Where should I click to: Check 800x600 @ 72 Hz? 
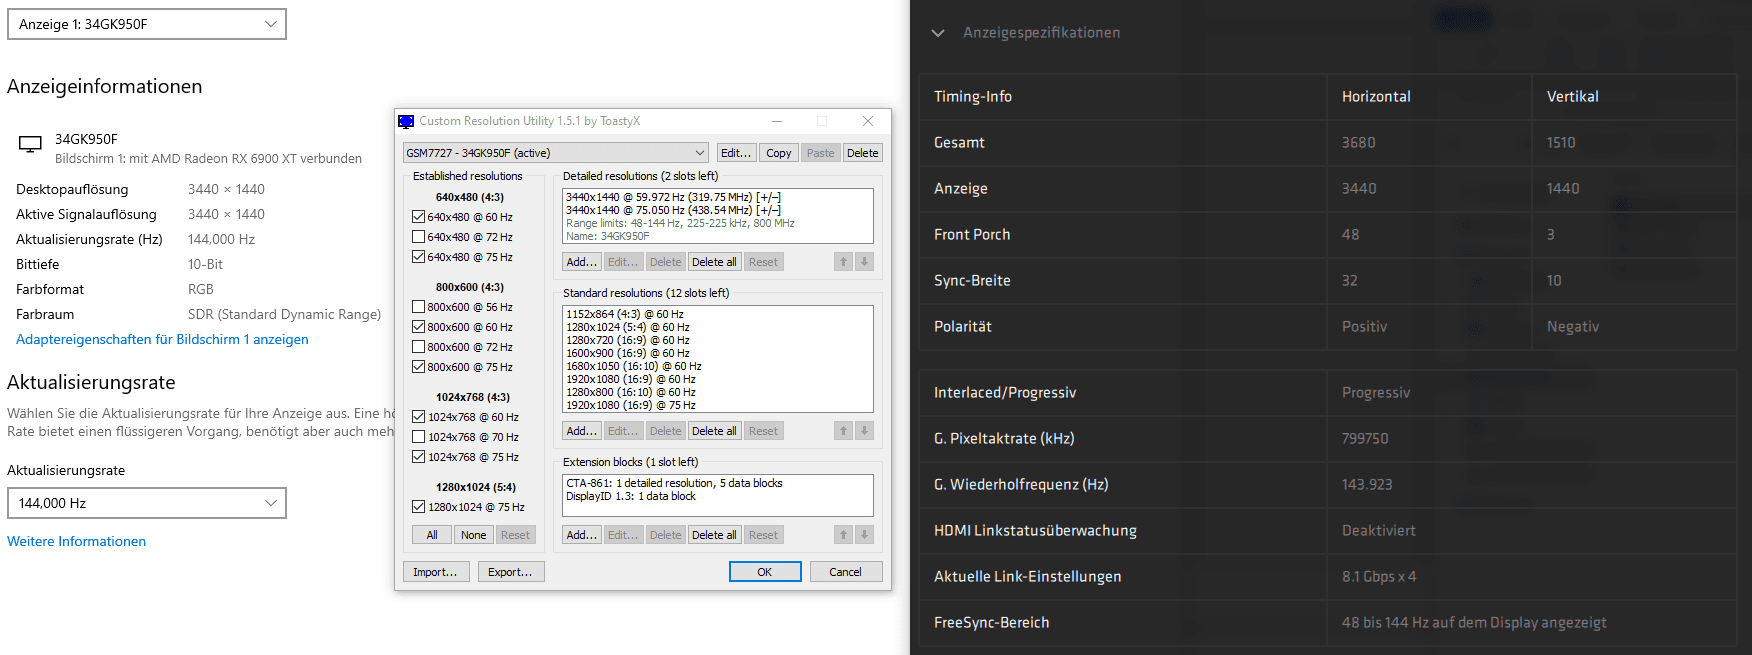pyautogui.click(x=419, y=347)
